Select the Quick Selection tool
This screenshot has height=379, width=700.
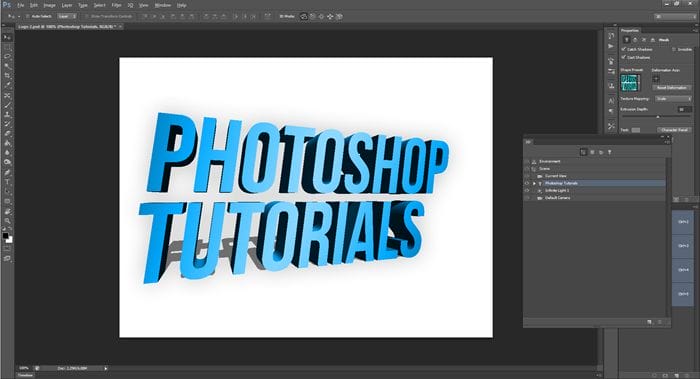pos(7,66)
